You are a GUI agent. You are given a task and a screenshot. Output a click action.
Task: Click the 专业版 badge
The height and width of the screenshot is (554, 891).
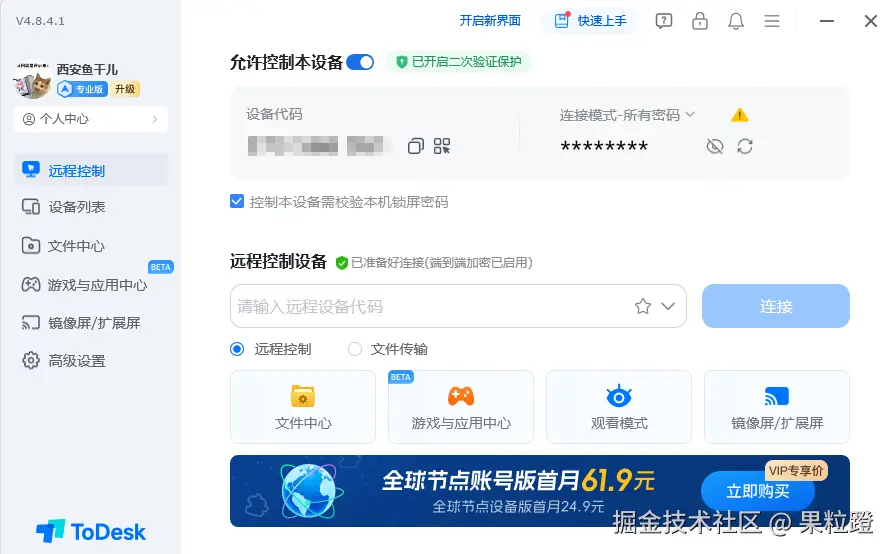point(82,89)
